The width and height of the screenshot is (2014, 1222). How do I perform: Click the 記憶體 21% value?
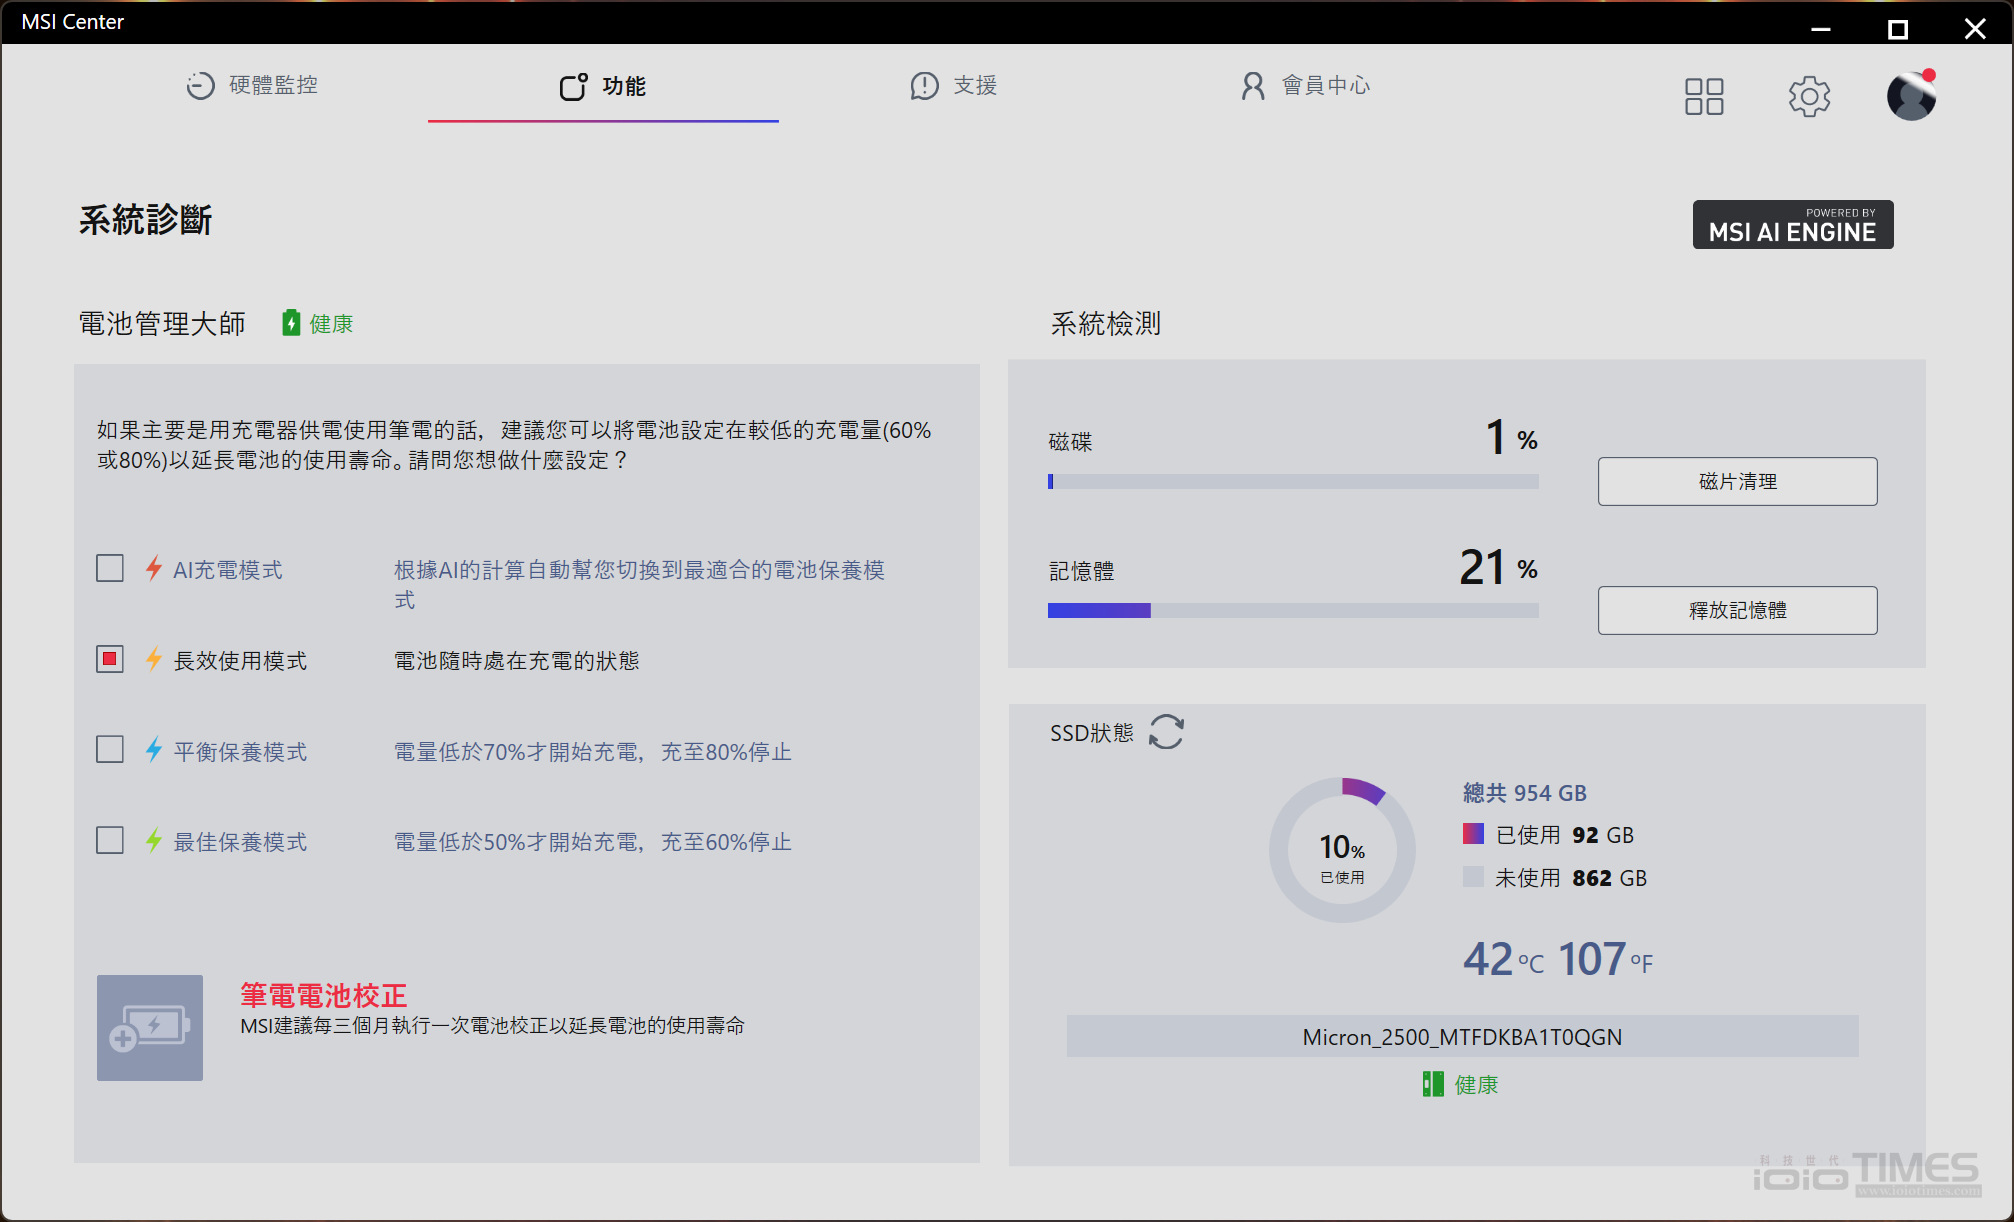1497,568
